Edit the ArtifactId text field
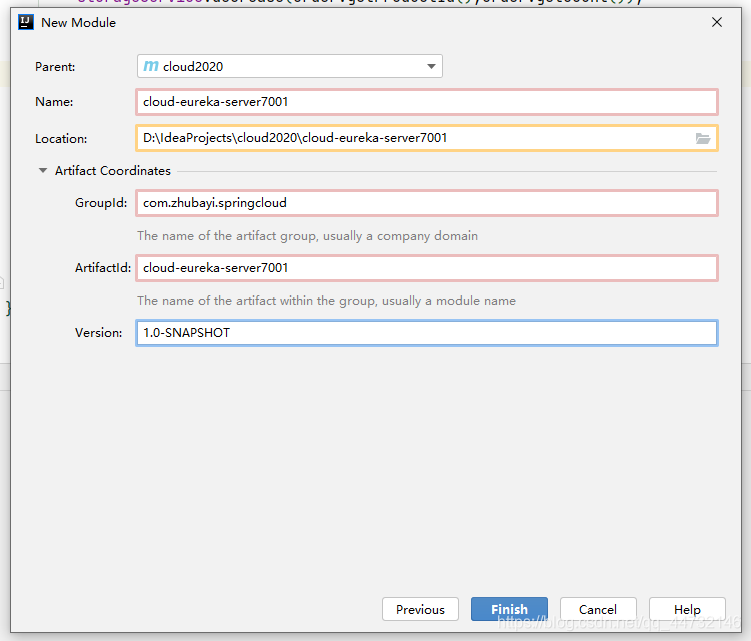751x641 pixels. [427, 268]
